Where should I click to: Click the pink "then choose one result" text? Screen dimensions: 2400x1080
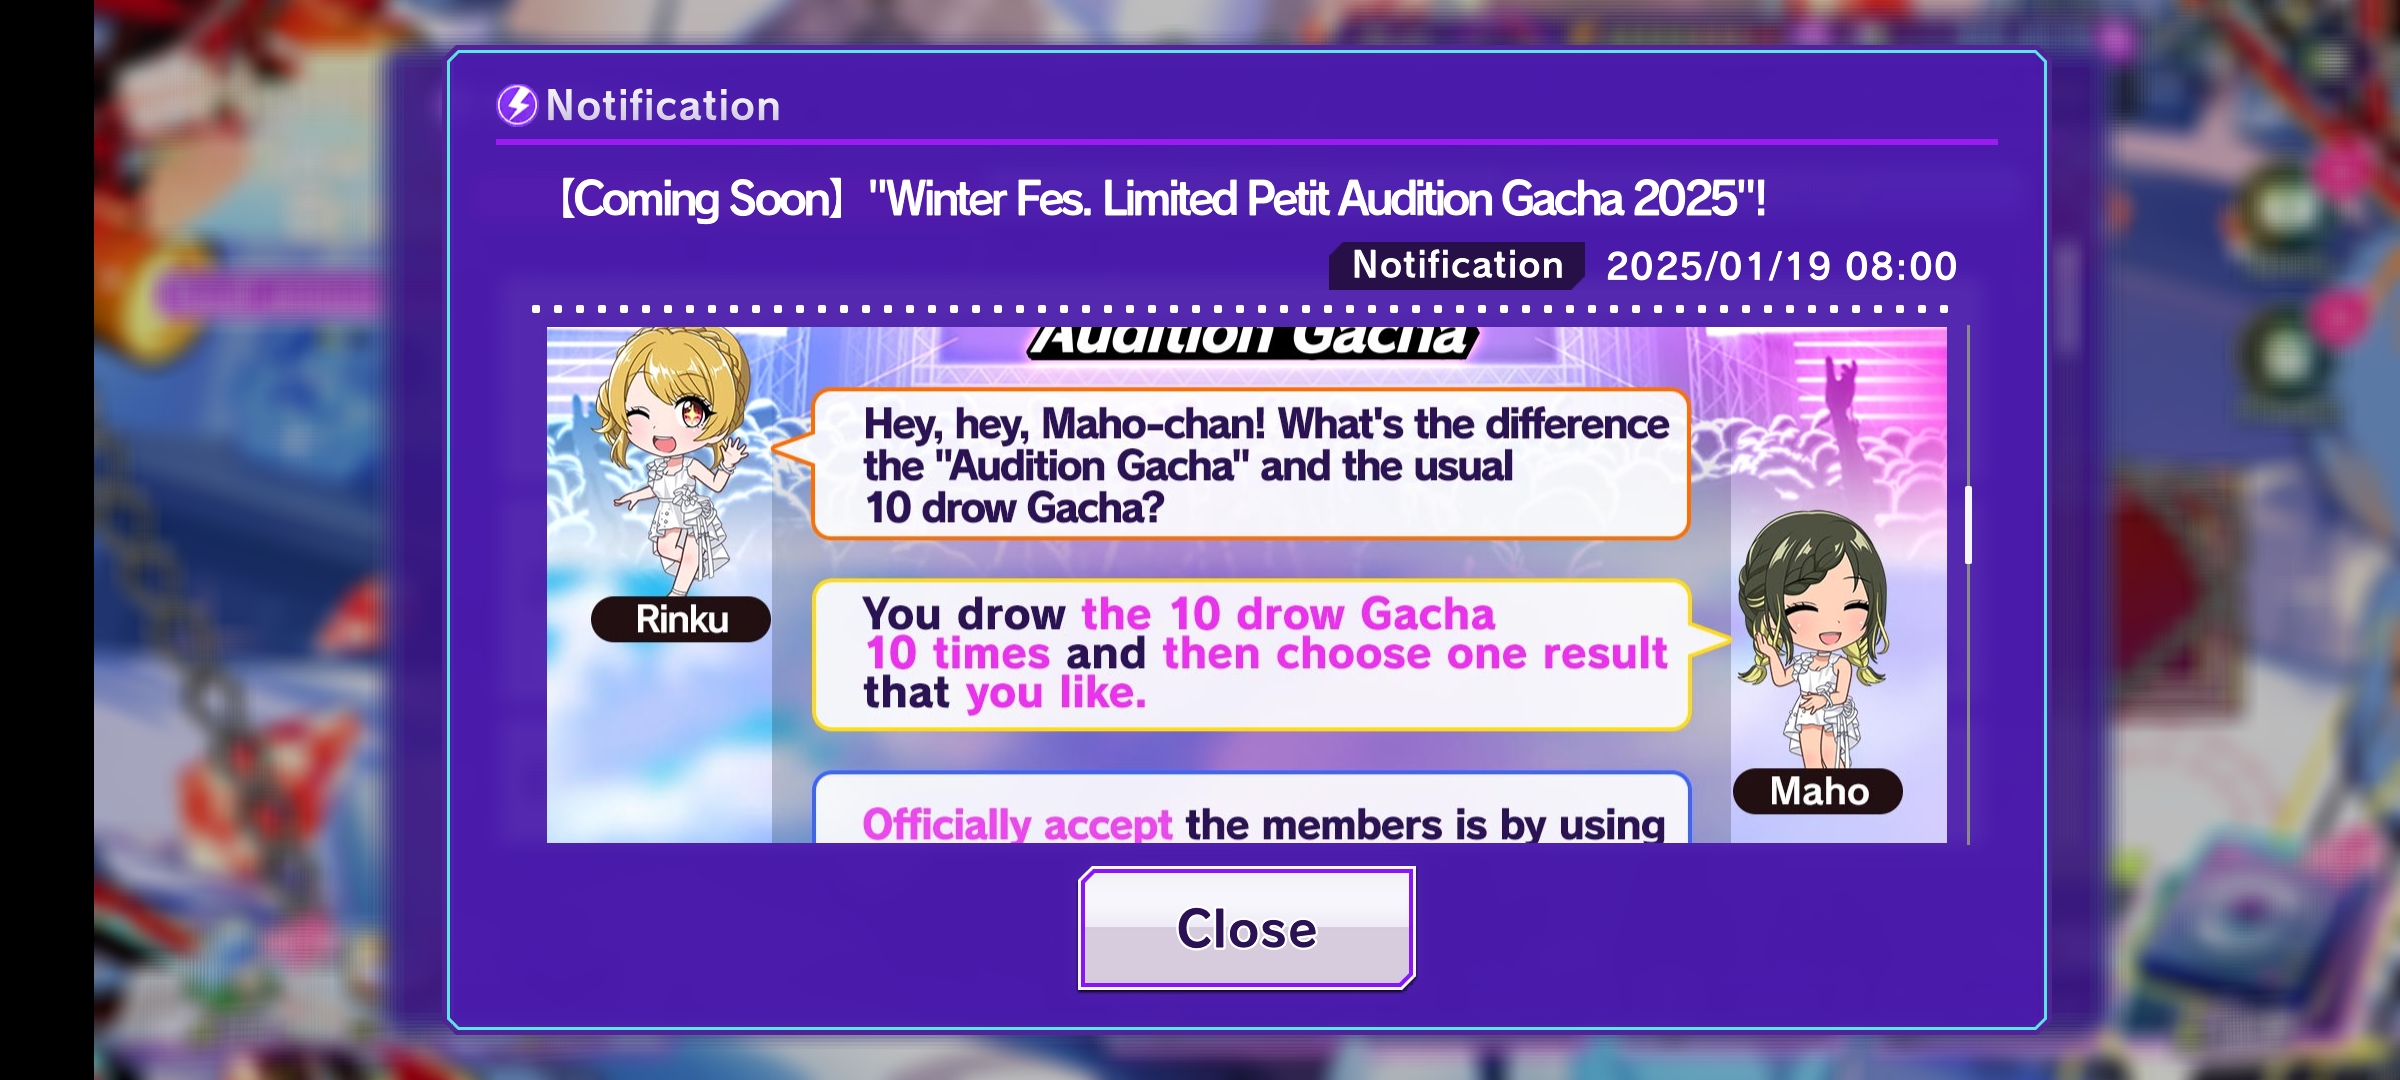[x=1415, y=653]
